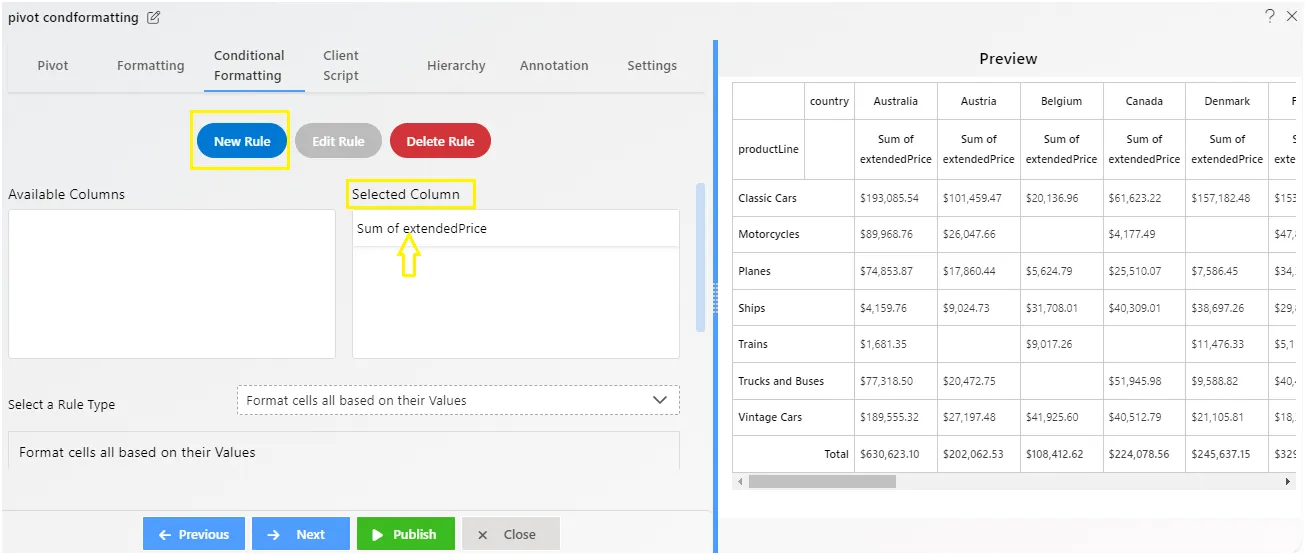Viewport: 1305px width, 555px height.
Task: Click the $630,623.10 total cell
Action: (895, 454)
